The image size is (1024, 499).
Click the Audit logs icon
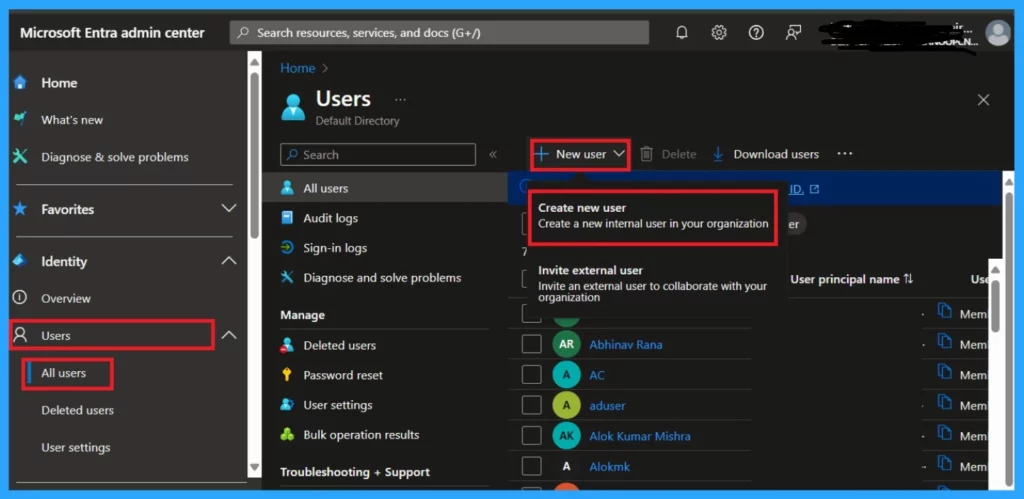coord(287,218)
